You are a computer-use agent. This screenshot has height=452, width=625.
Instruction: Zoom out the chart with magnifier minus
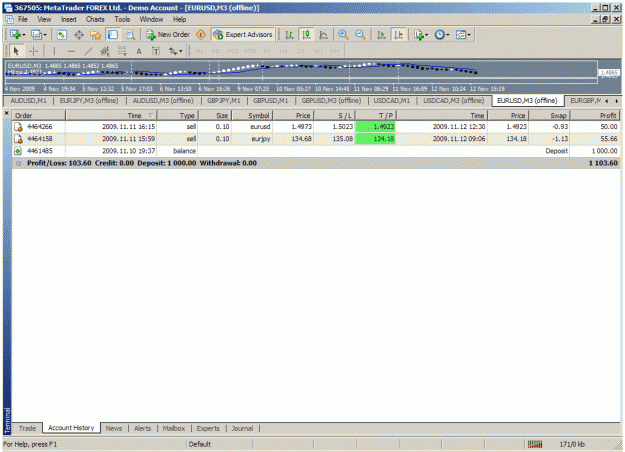coord(360,35)
